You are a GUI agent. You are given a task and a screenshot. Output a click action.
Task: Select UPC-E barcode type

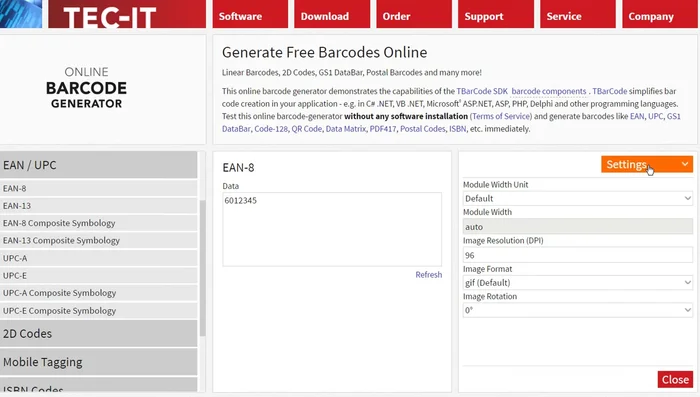pos(99,276)
